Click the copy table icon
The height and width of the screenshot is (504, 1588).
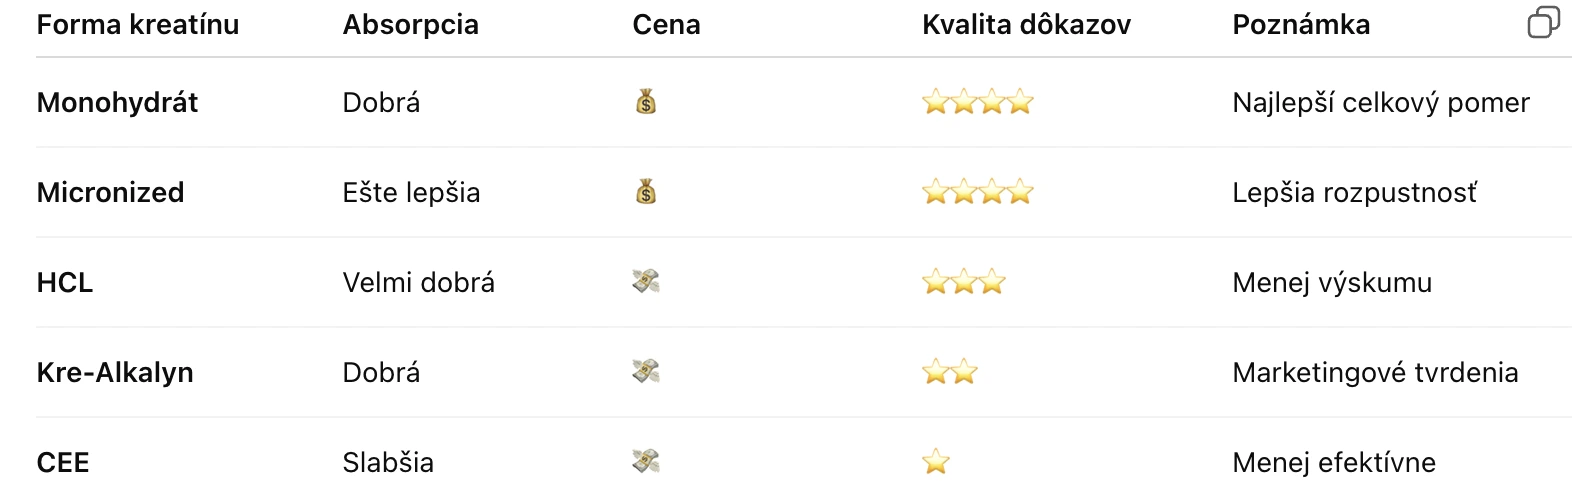(1543, 23)
